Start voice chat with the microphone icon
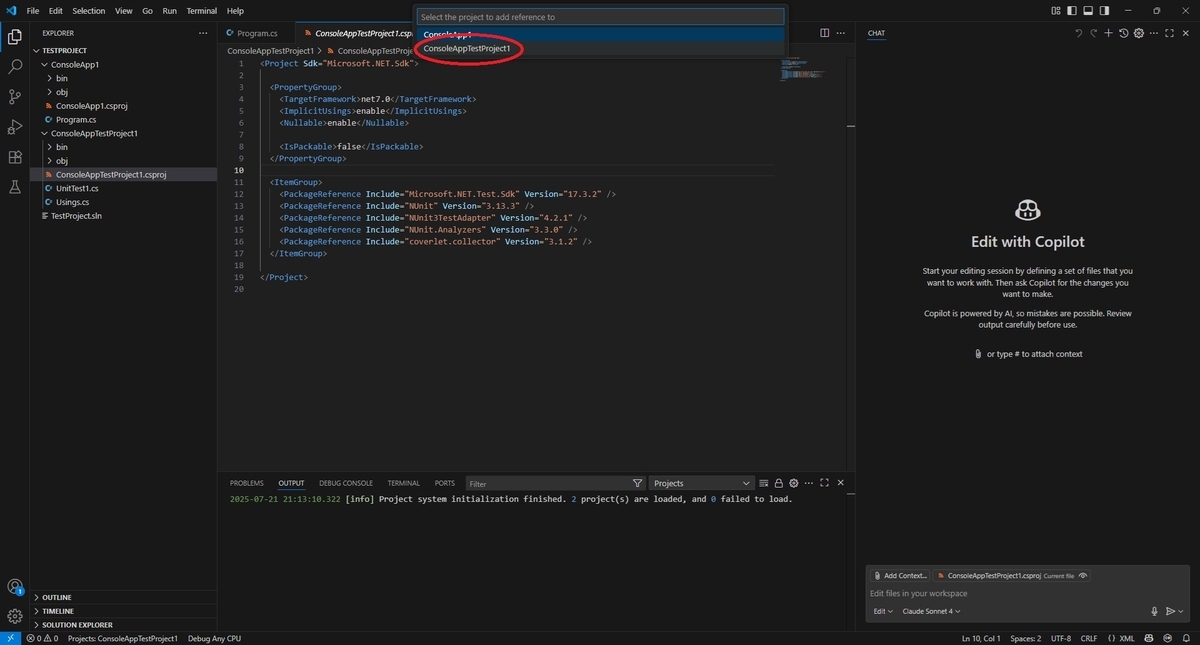Viewport: 1200px width, 645px height. pos(1154,611)
